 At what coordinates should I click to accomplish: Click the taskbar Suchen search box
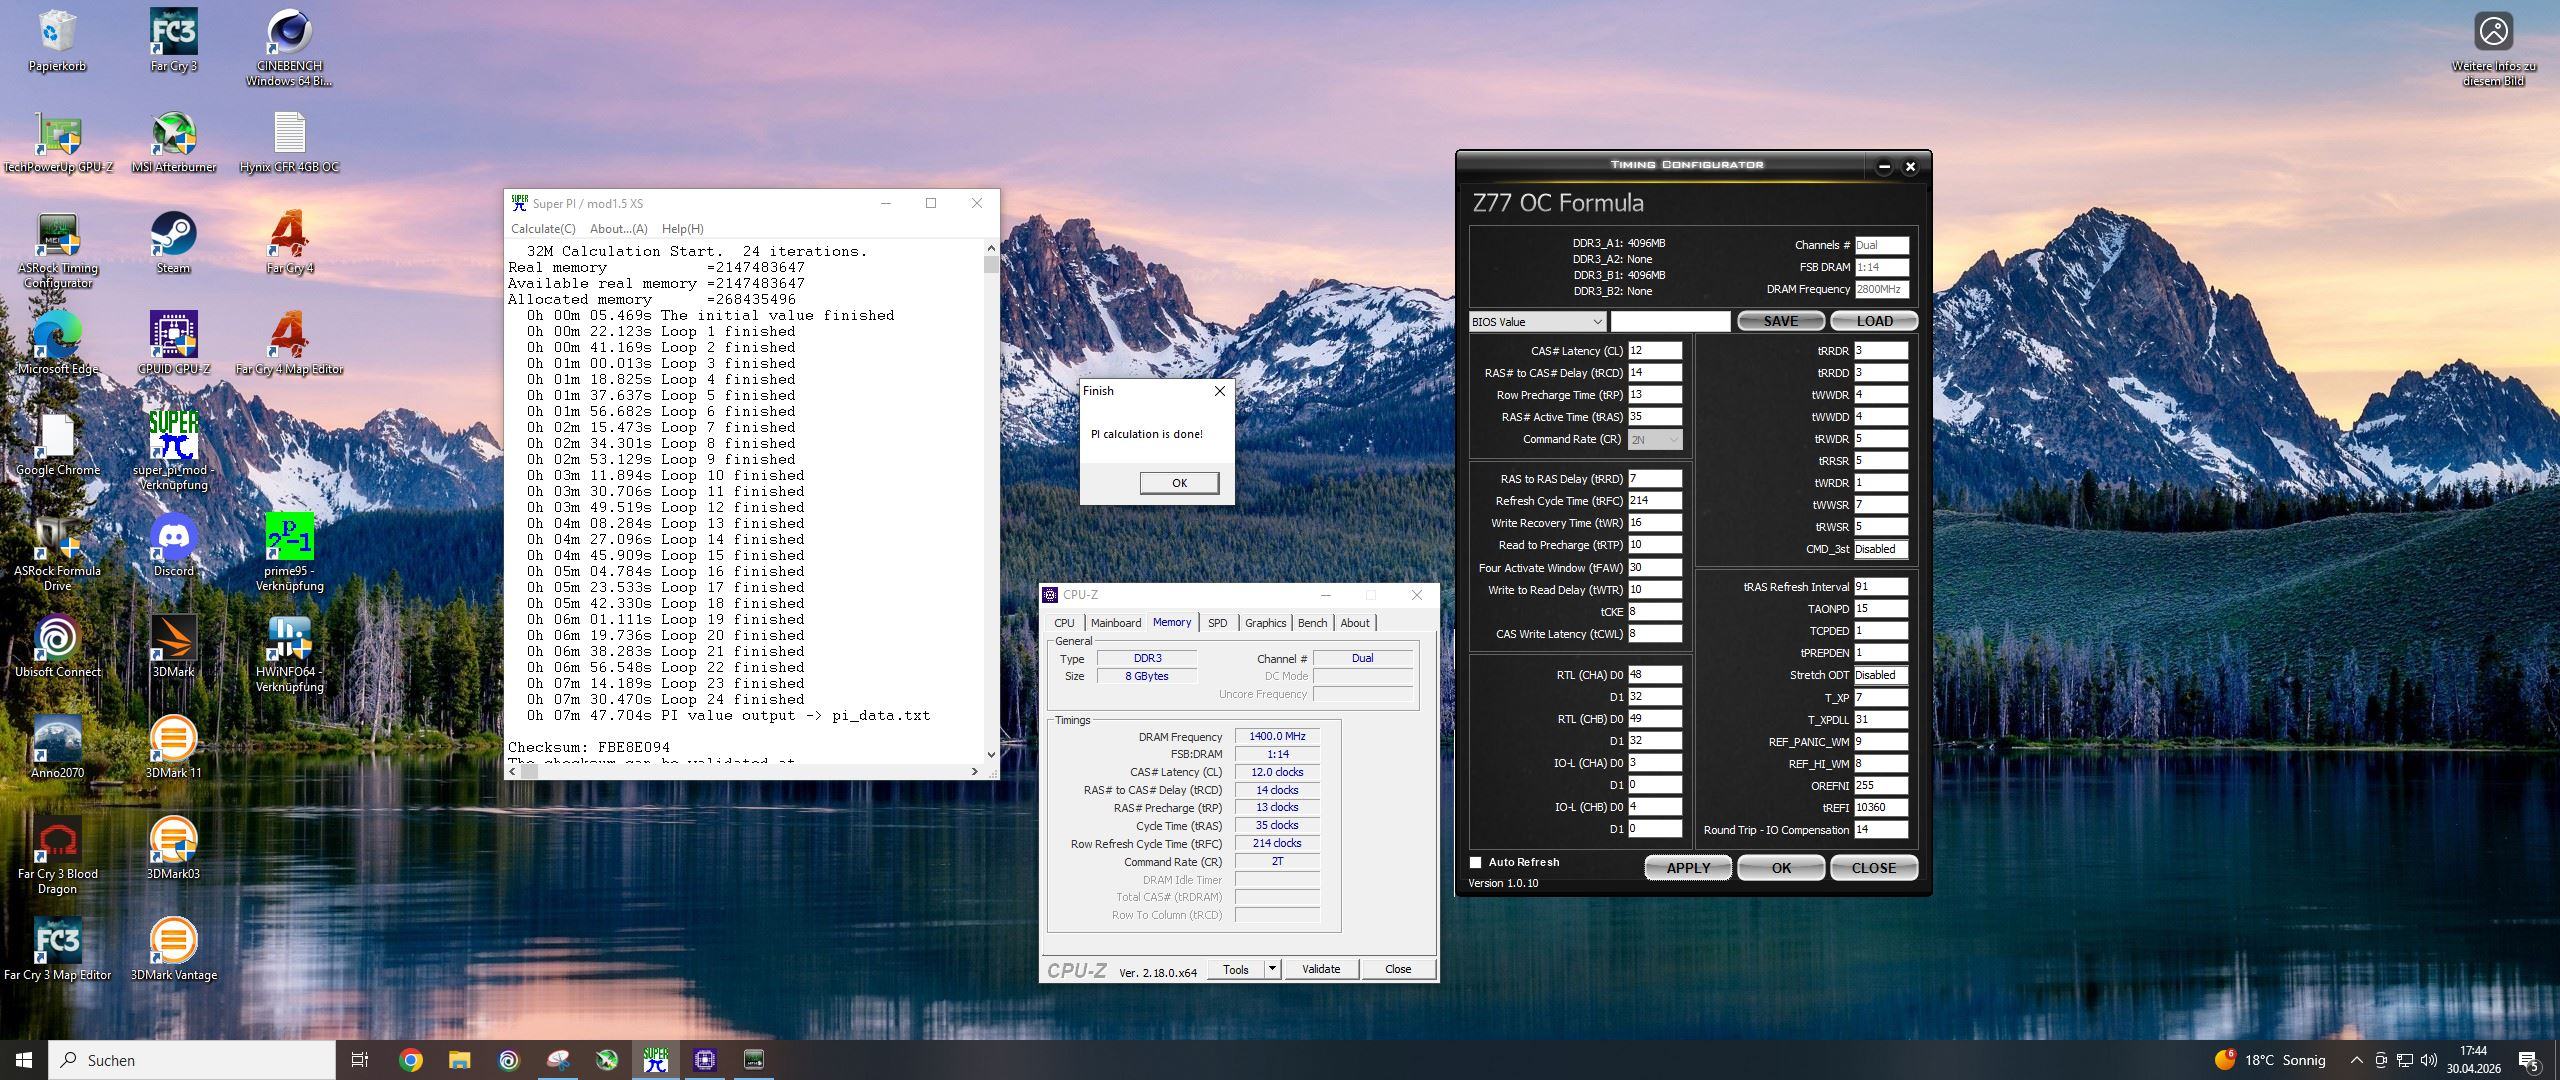tap(192, 1060)
